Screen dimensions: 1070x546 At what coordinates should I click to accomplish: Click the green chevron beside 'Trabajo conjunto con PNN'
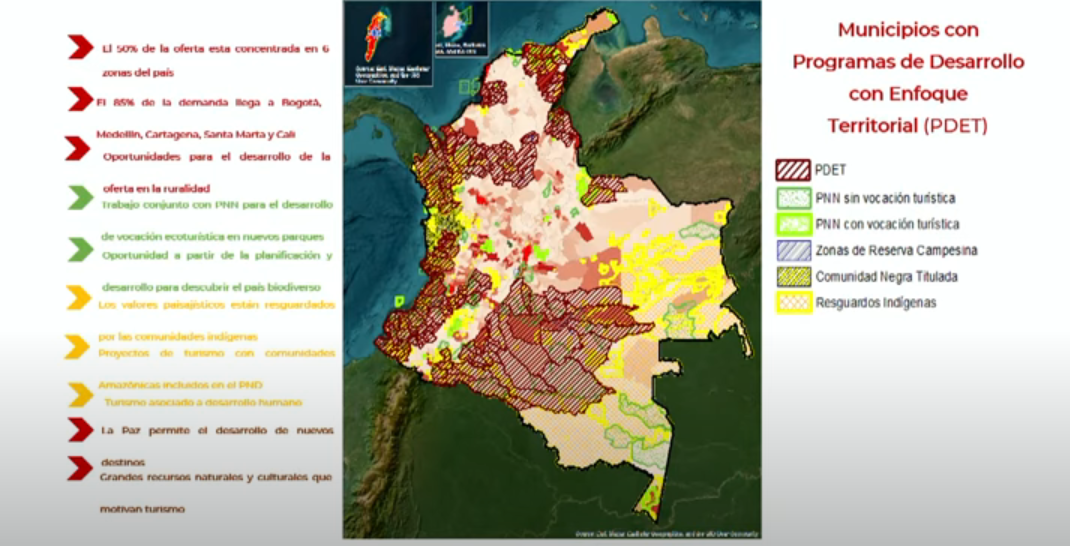click(81, 198)
